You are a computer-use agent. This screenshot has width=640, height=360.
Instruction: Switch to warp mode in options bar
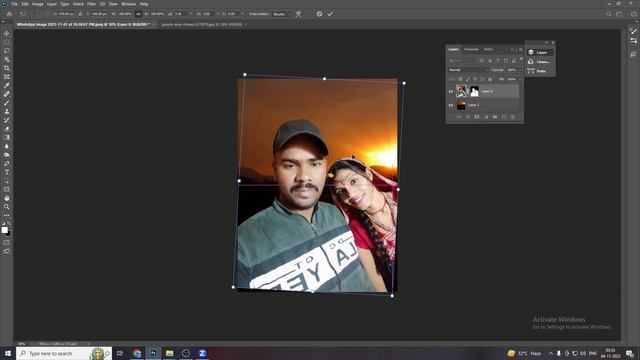tap(298, 14)
